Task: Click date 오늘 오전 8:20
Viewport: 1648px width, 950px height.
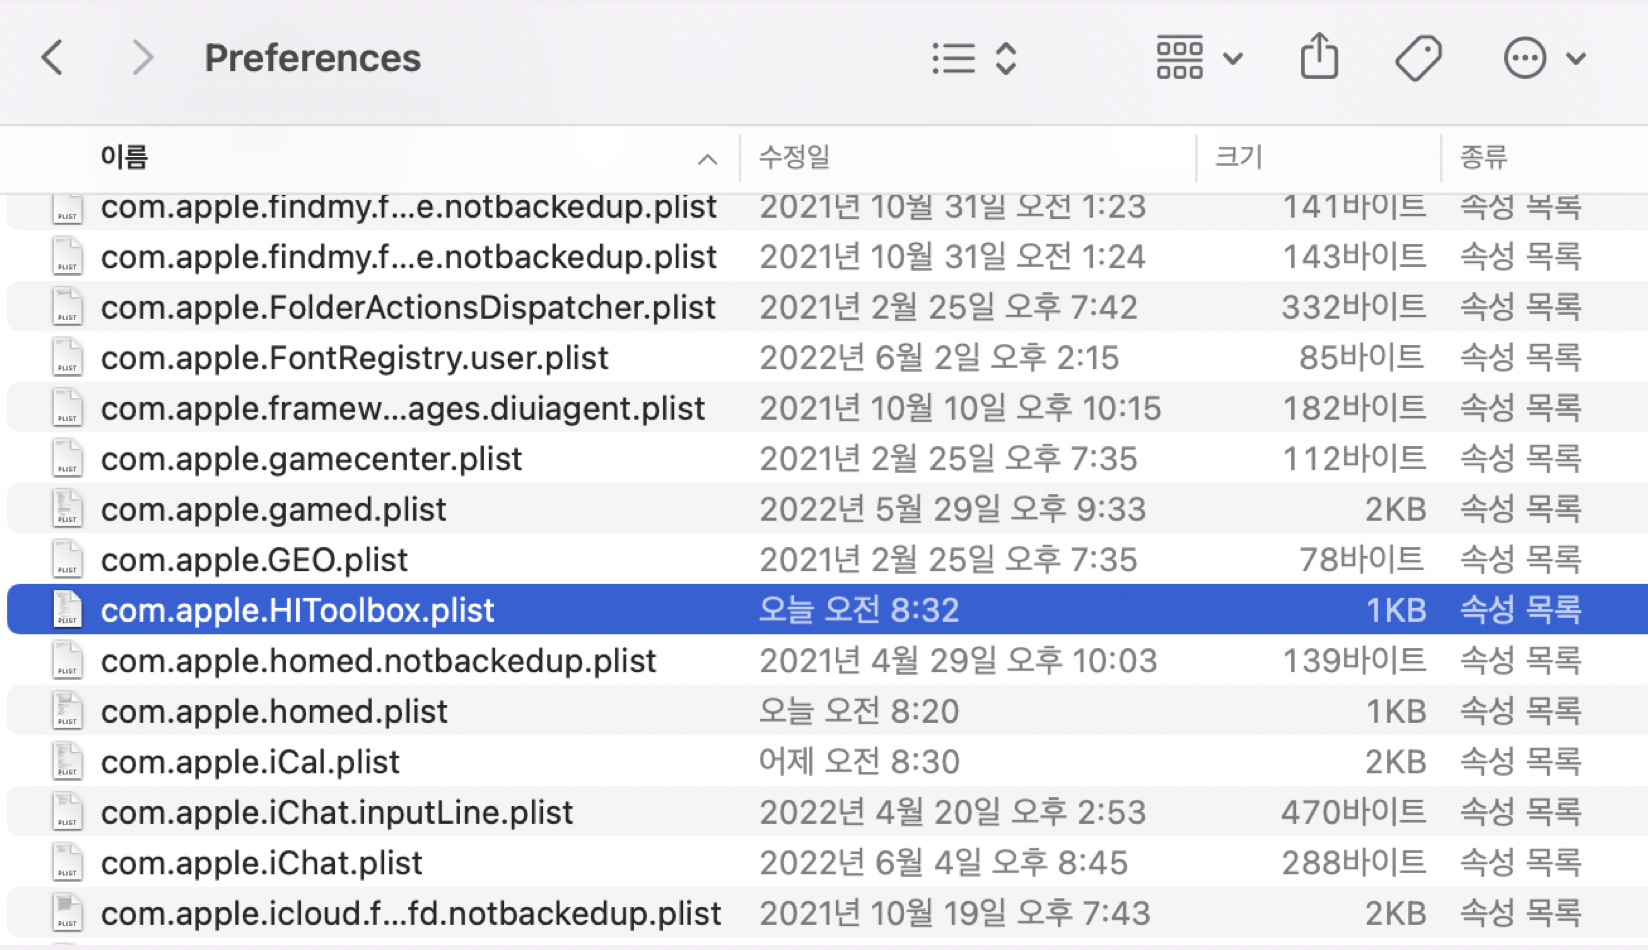Action: 859,711
